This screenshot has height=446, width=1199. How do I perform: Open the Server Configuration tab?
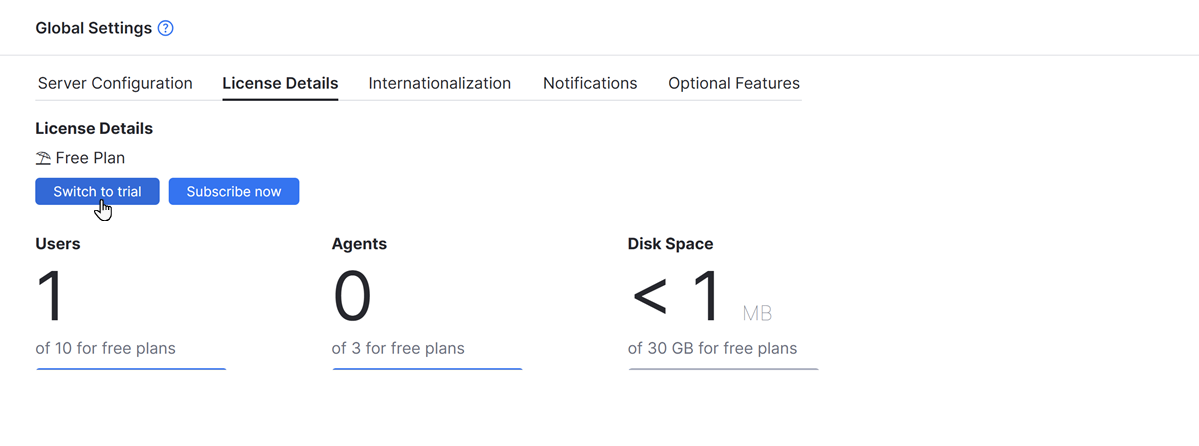tap(115, 84)
